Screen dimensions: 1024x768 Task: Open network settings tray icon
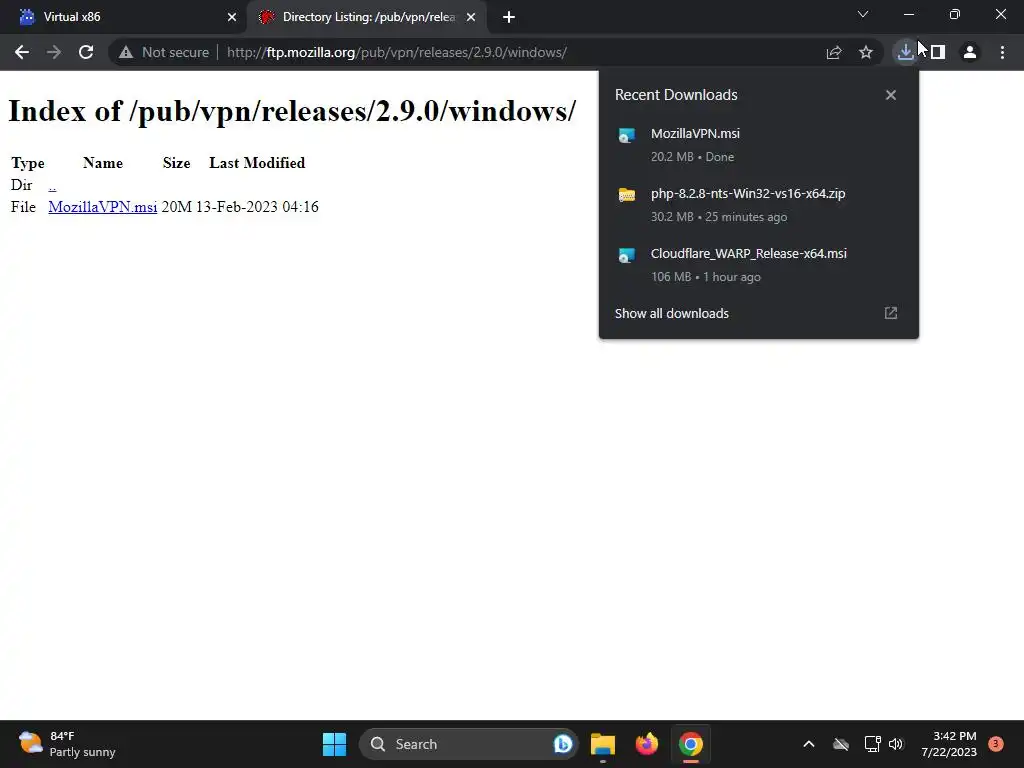click(872, 744)
